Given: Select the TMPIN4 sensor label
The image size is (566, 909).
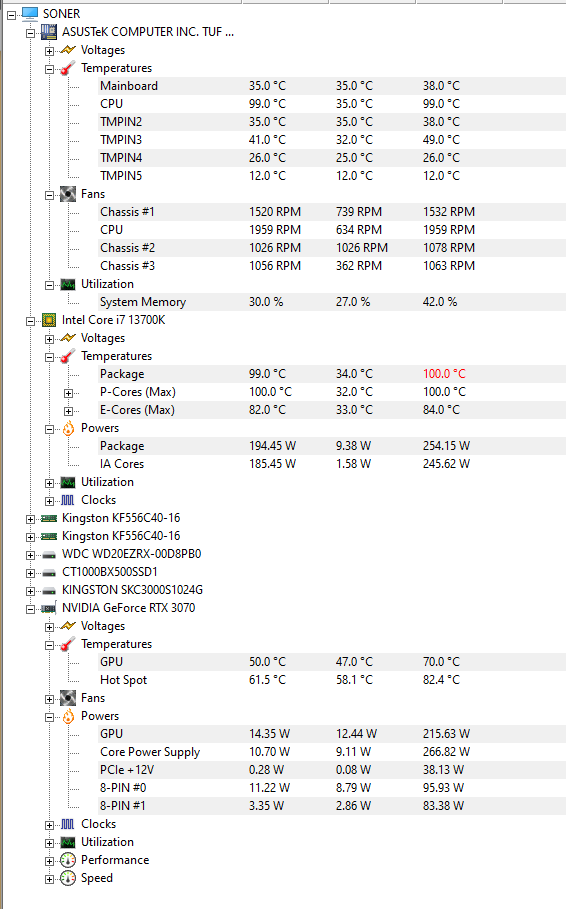Looking at the screenshot, I should click(x=121, y=158).
